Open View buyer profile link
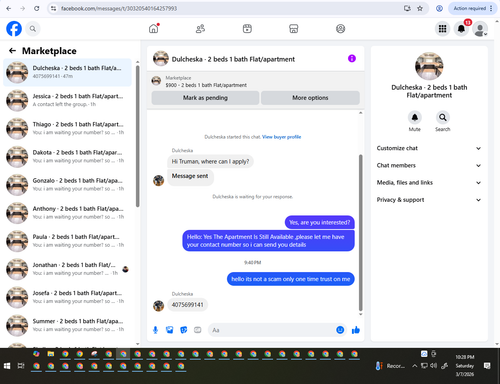The width and height of the screenshot is (500, 384). point(281,137)
